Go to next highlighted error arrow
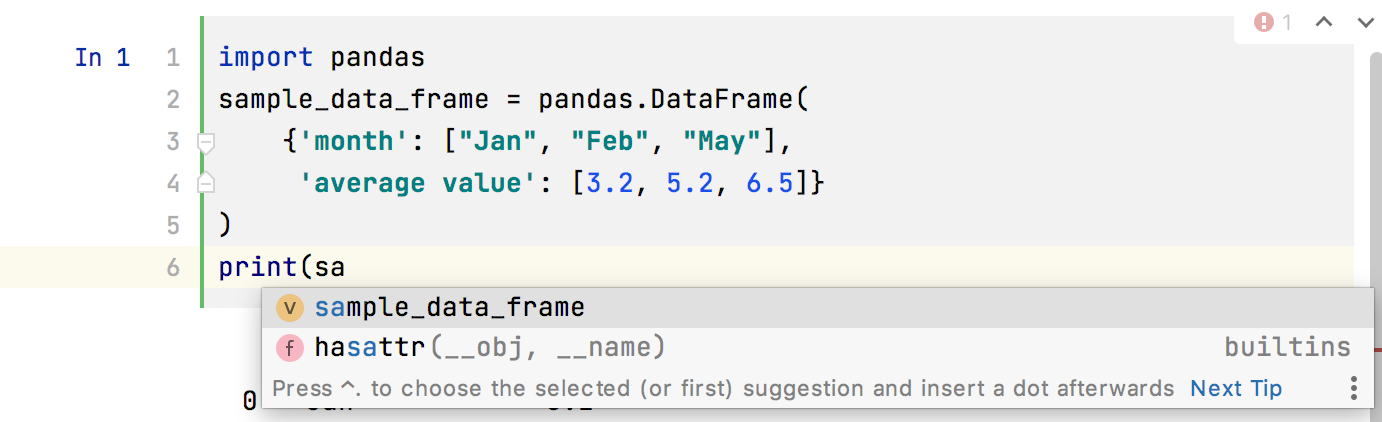The width and height of the screenshot is (1382, 422). tap(1365, 22)
